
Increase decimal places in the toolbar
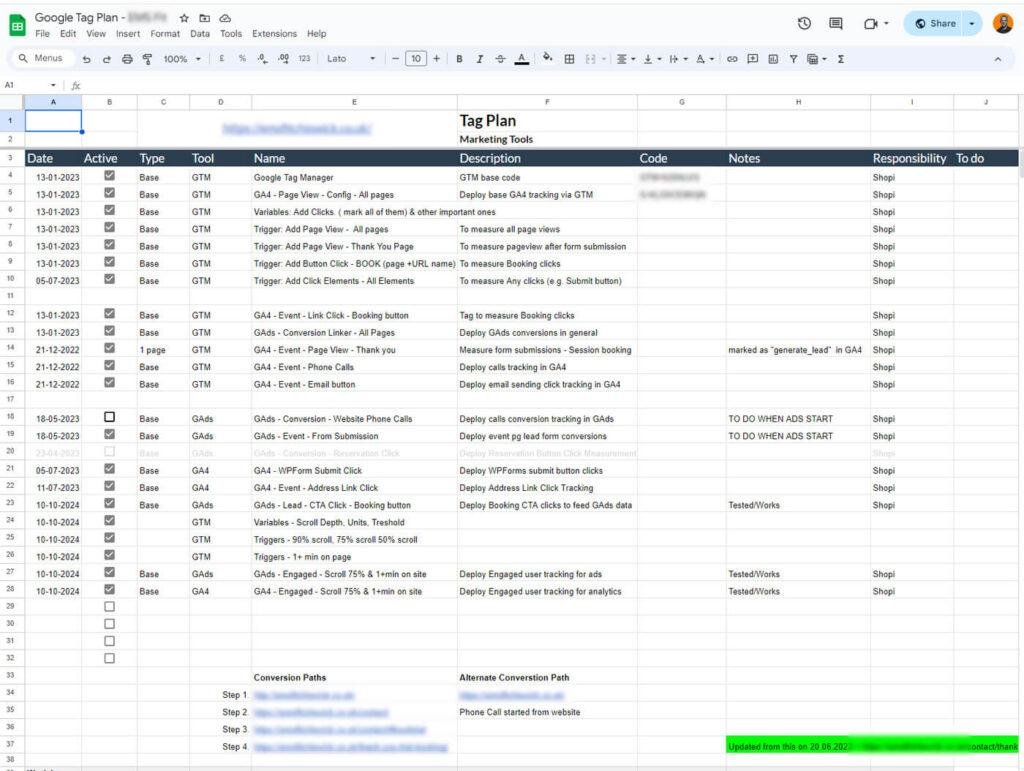click(x=283, y=59)
